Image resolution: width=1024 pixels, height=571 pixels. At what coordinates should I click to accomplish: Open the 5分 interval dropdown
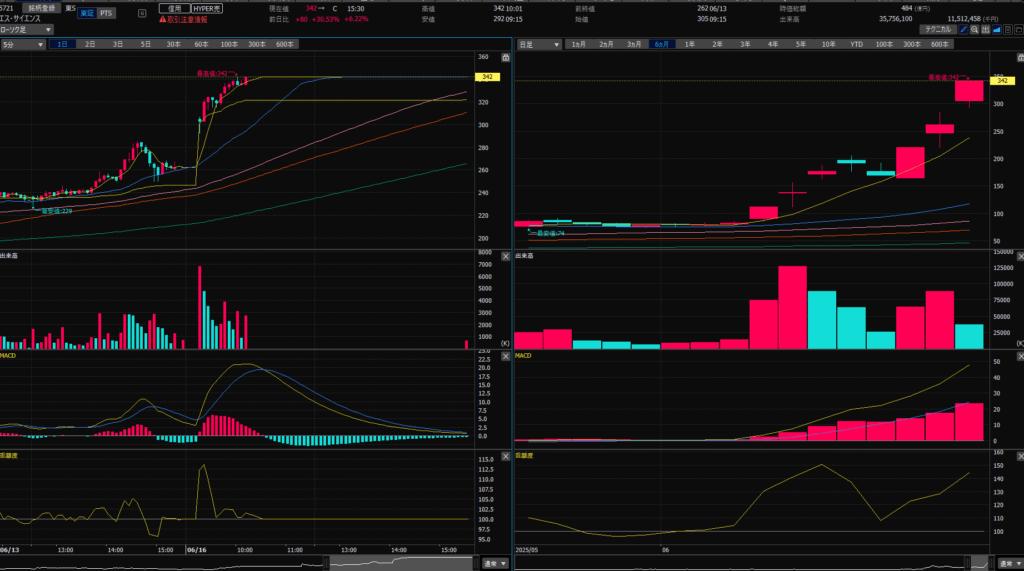pos(23,44)
